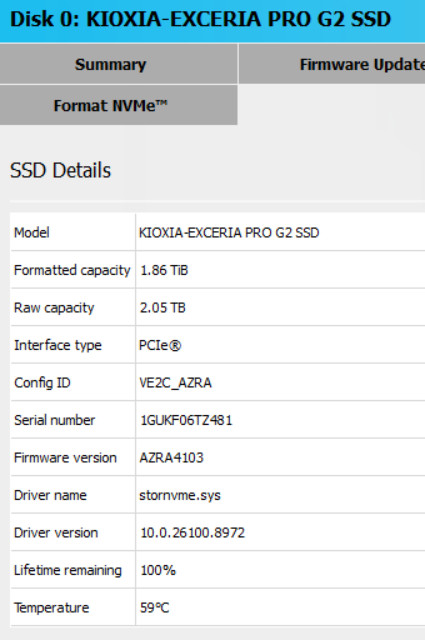Select the Model label cell

[x=32, y=233]
